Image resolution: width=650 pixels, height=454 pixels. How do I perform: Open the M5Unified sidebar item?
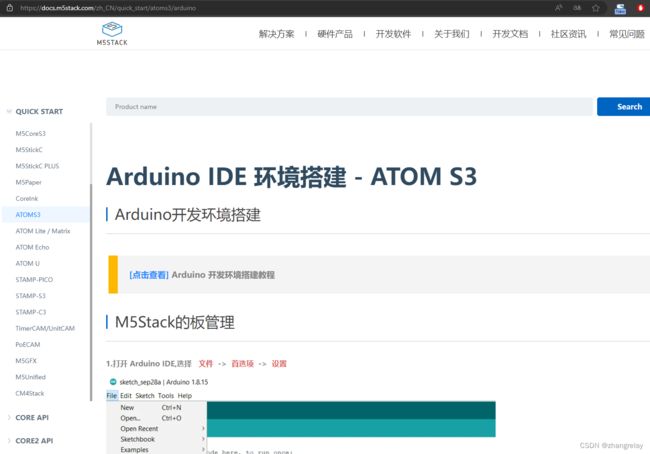click(31, 377)
